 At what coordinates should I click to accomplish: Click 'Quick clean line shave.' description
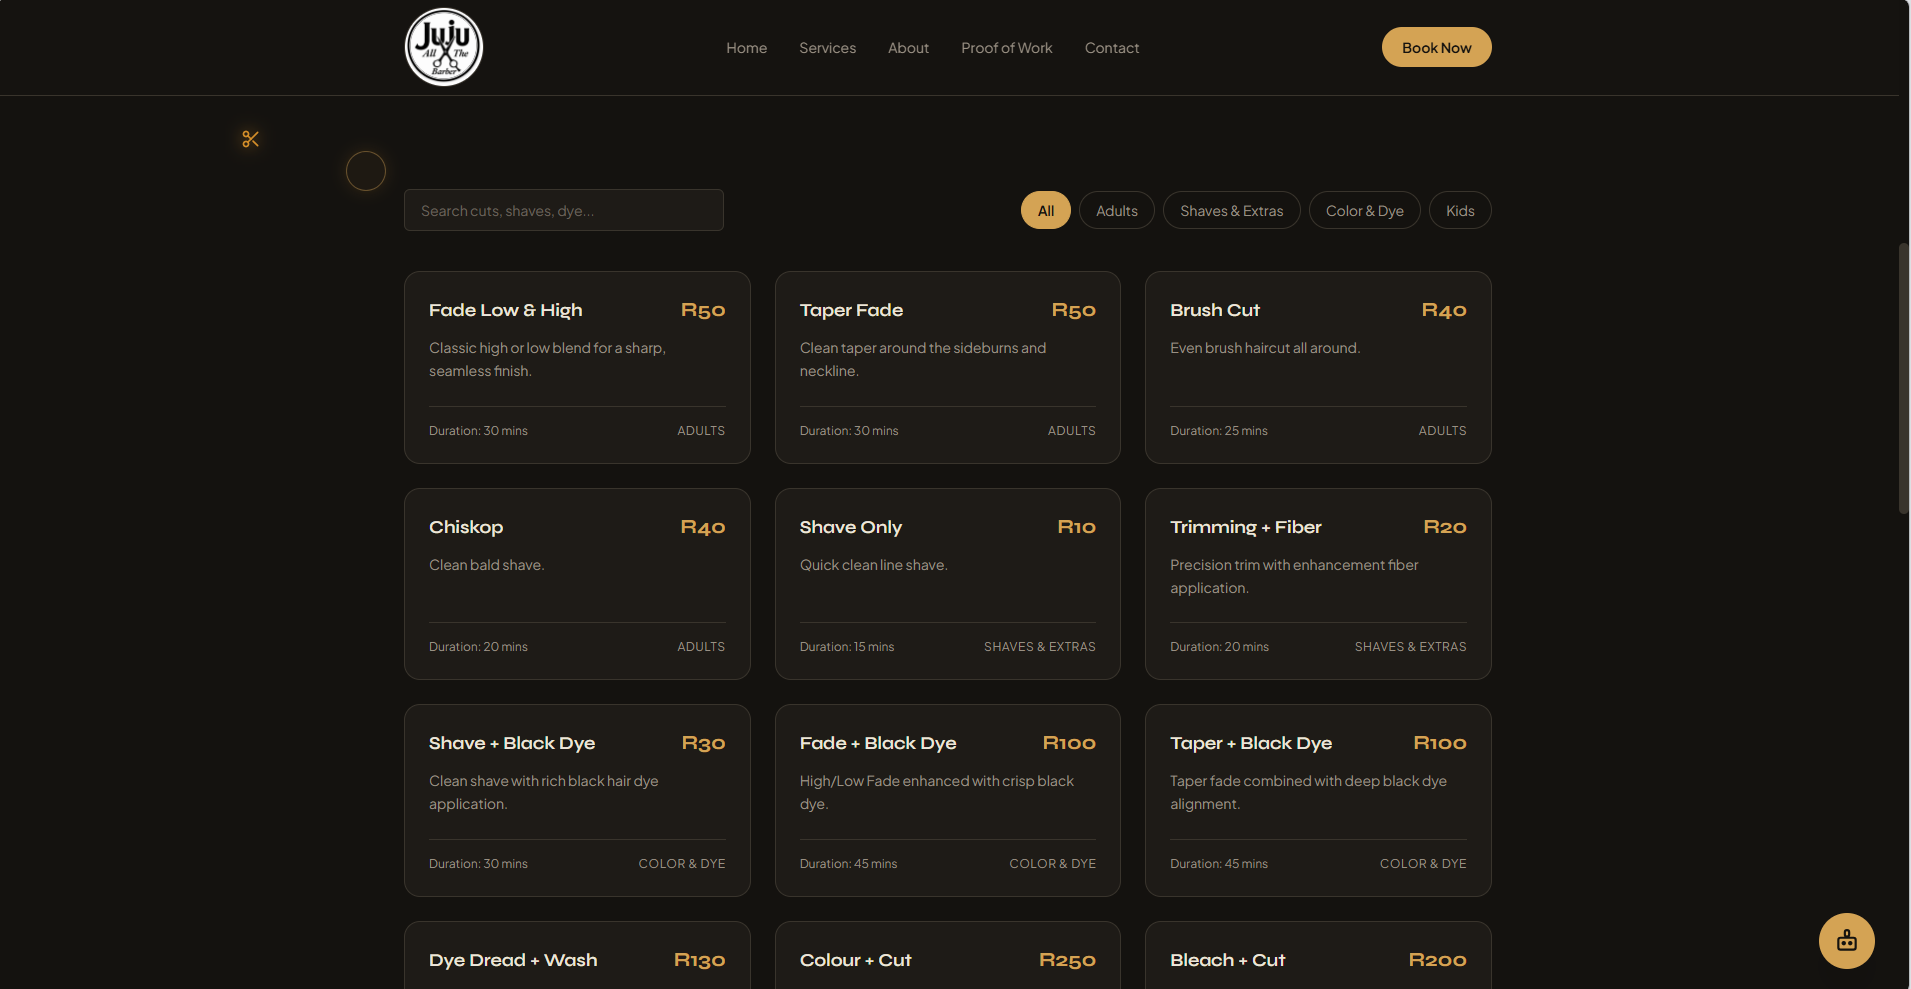tap(874, 565)
